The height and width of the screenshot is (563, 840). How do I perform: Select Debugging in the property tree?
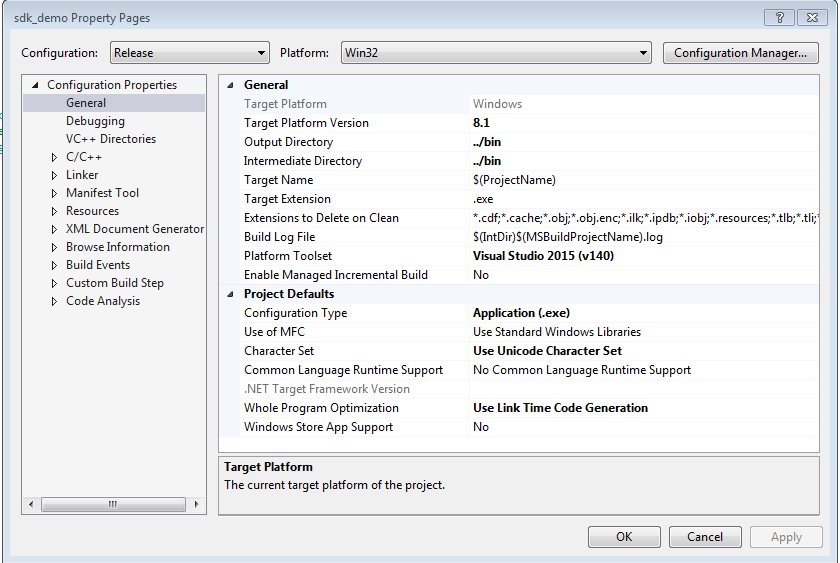(95, 121)
